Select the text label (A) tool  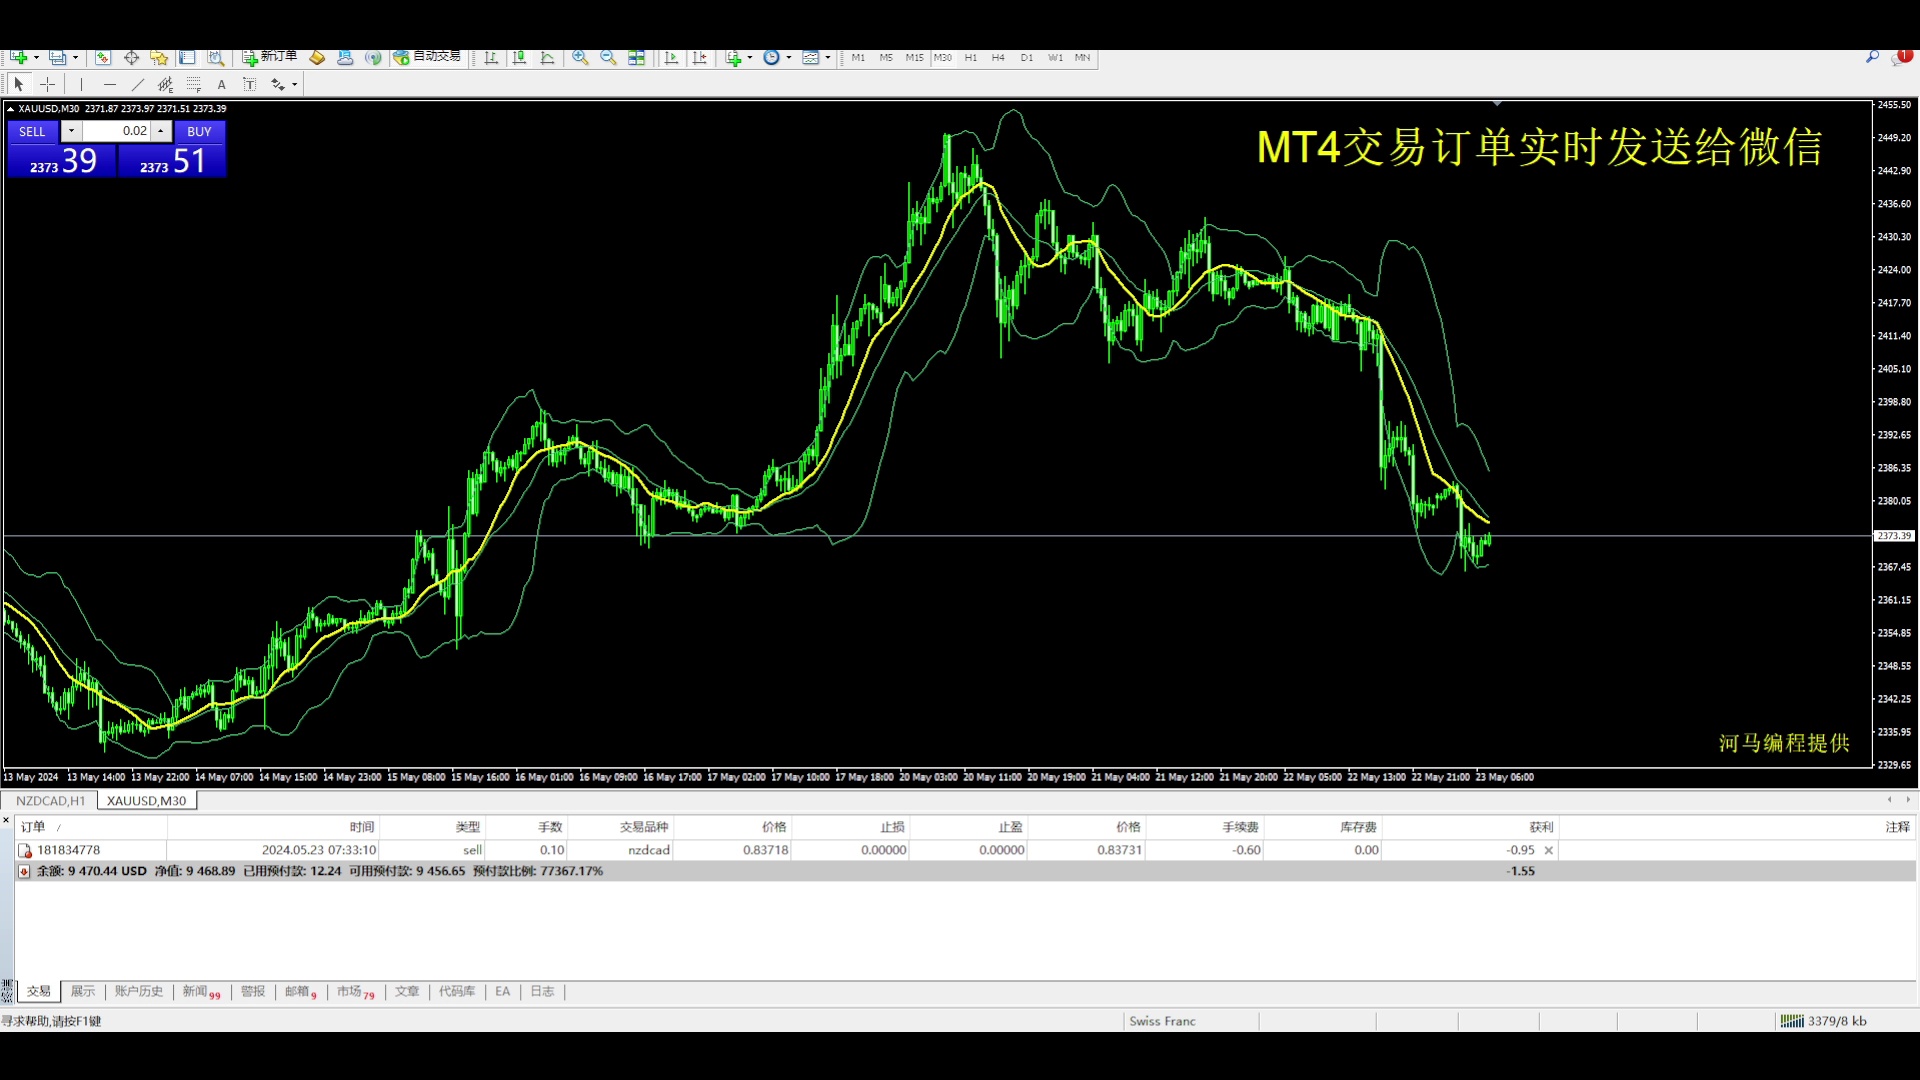click(221, 85)
